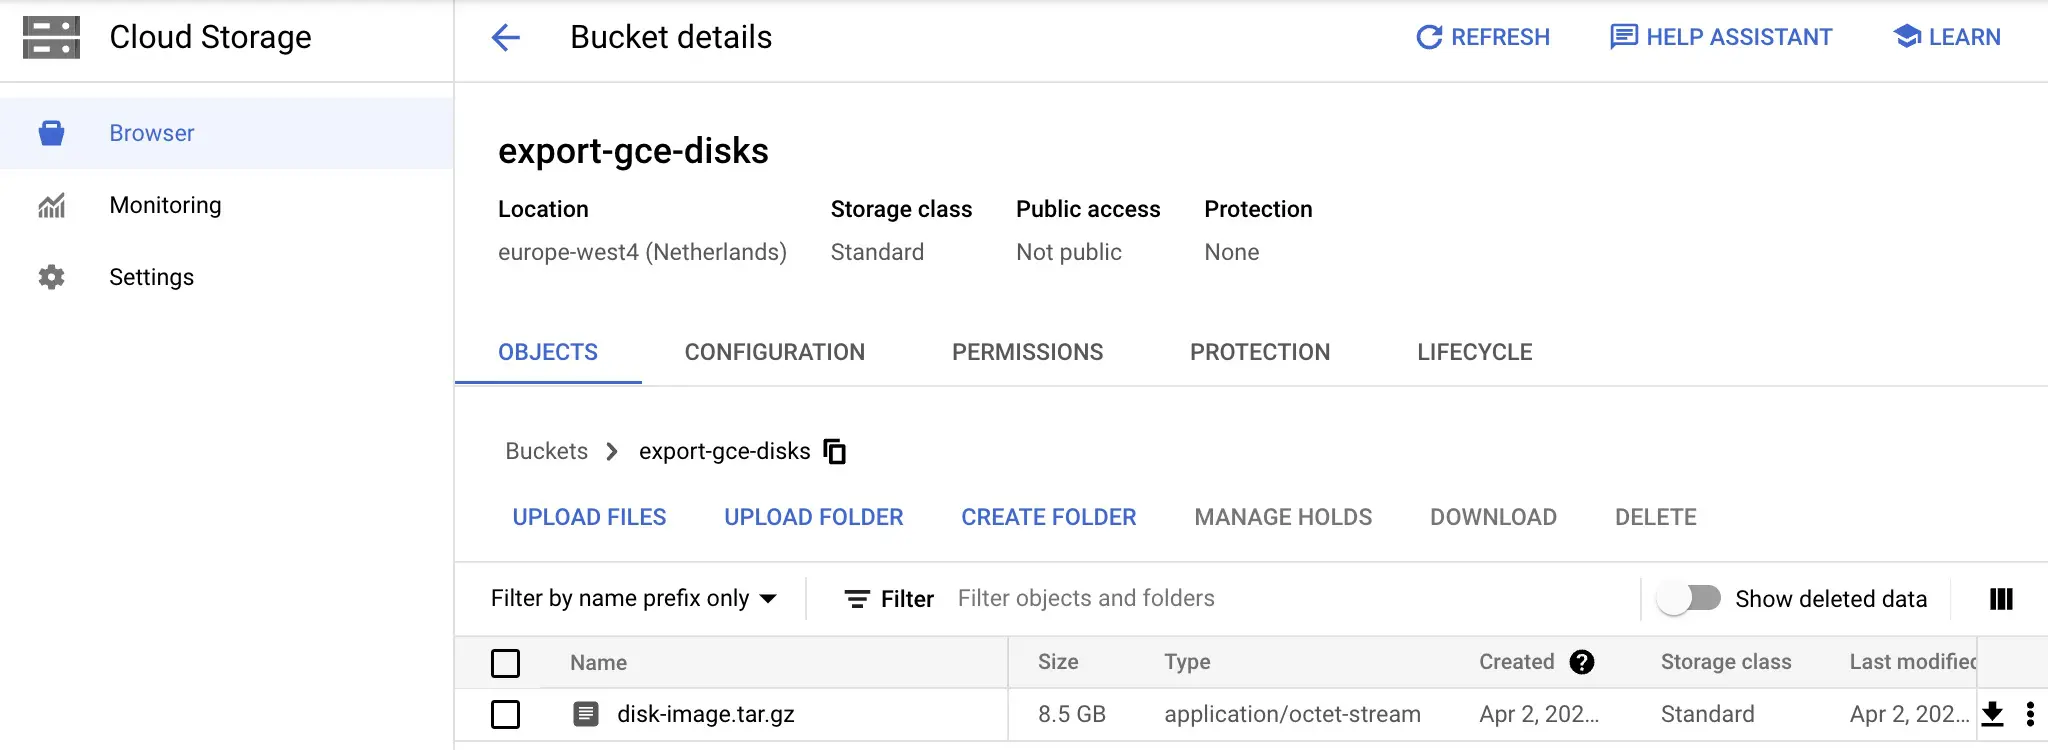Click the Not public access value
Viewport: 2048px width, 750px height.
point(1069,252)
